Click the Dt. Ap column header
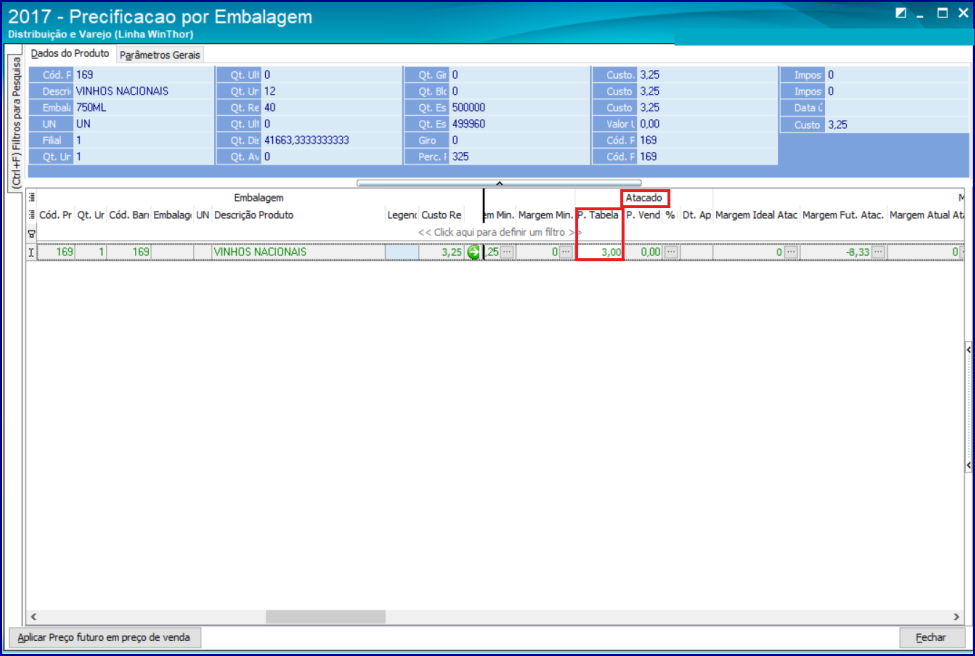 coord(696,215)
